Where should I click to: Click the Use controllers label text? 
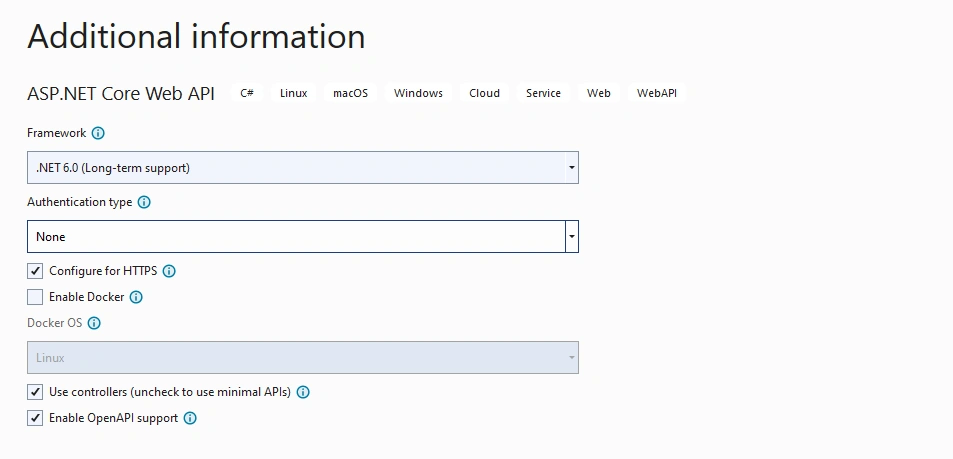170,392
